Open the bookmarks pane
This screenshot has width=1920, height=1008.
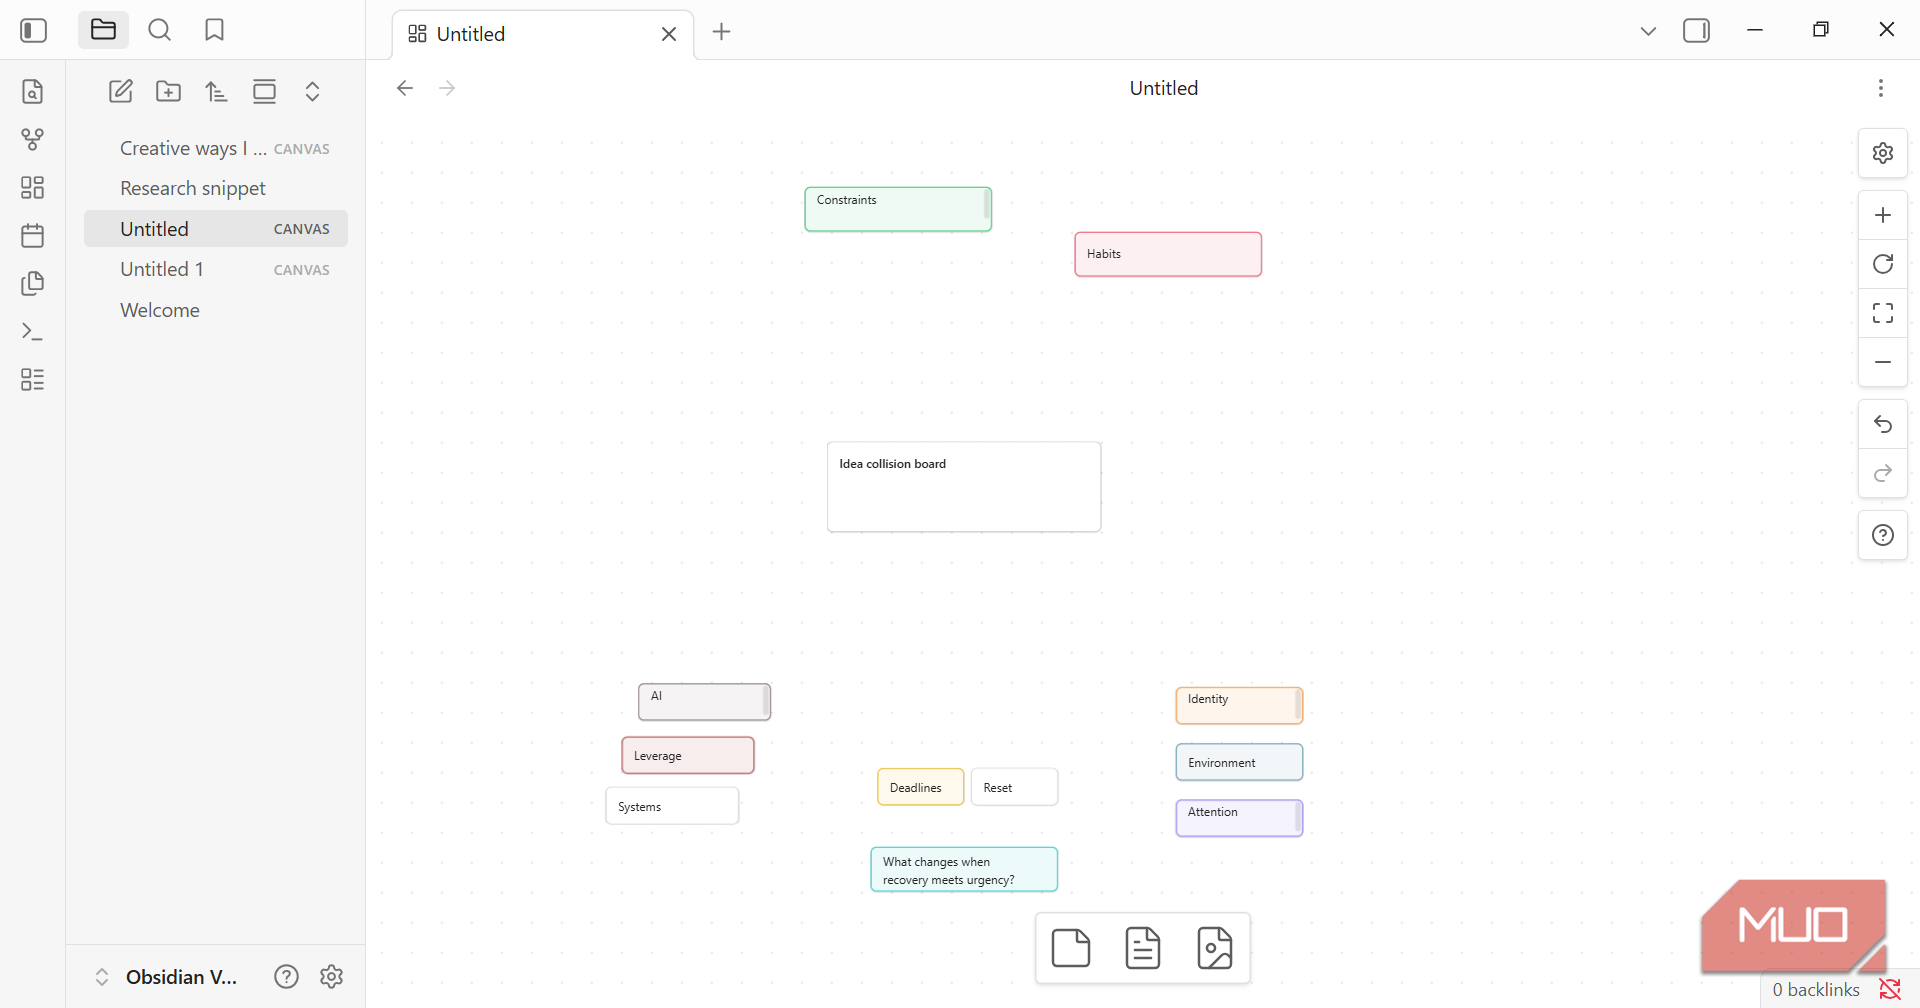tap(214, 30)
